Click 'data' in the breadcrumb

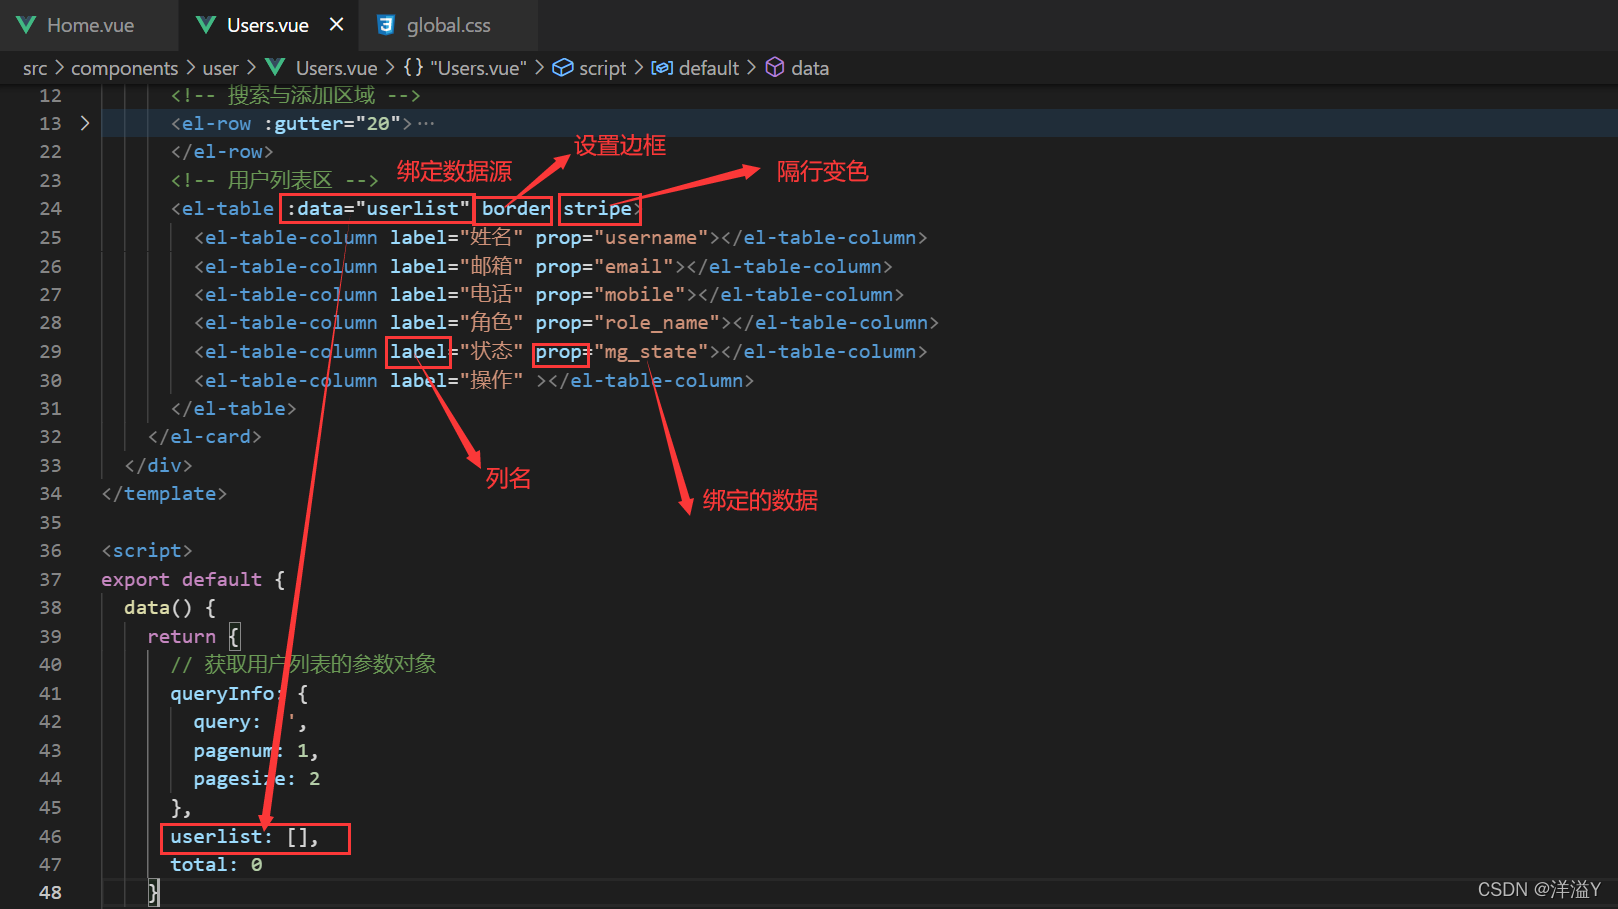tap(810, 68)
